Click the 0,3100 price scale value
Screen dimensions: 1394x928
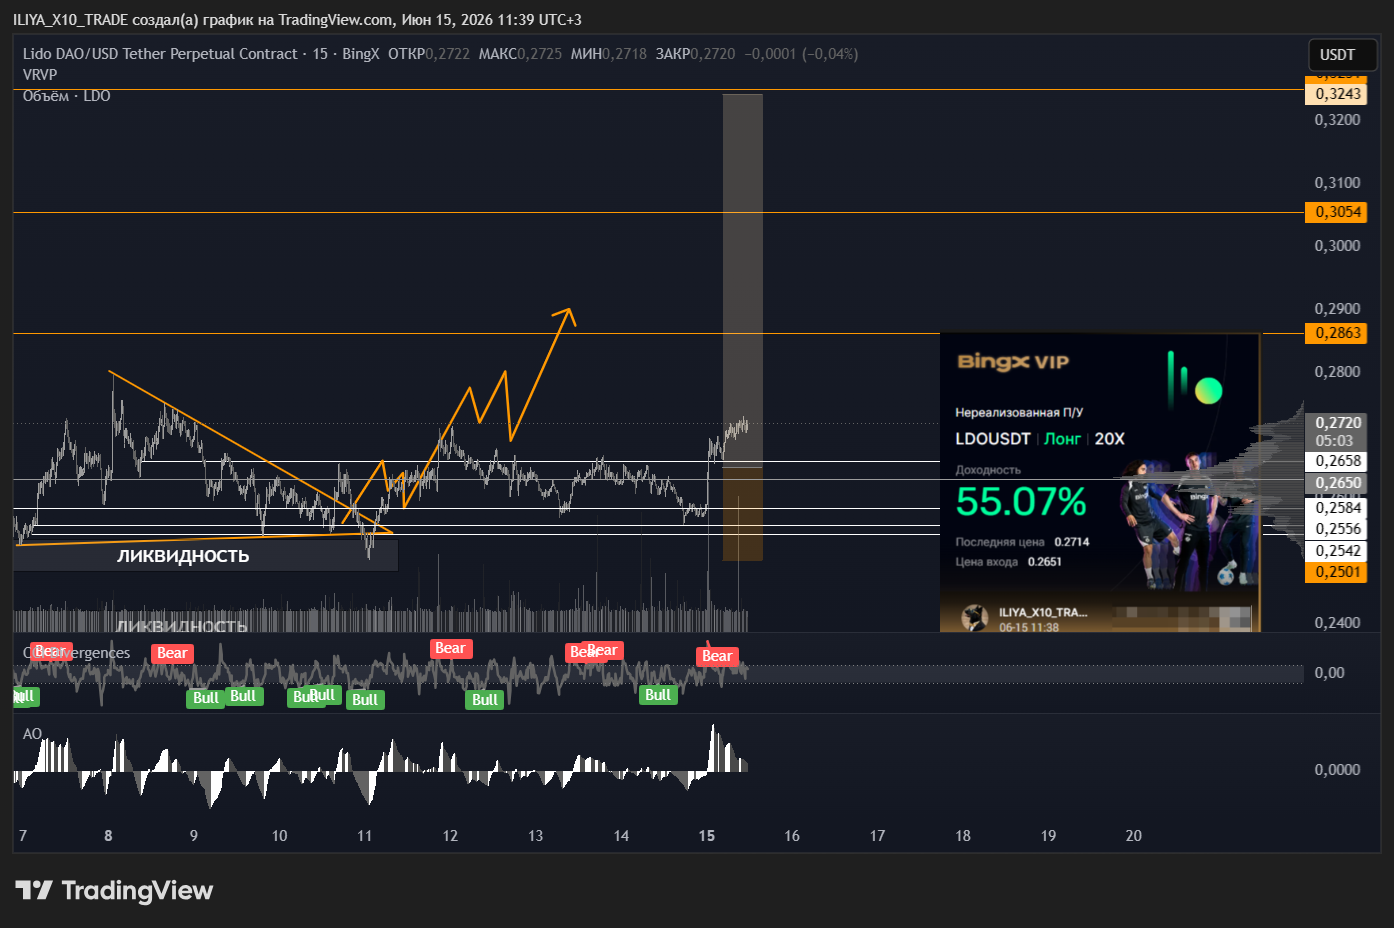tap(1338, 183)
